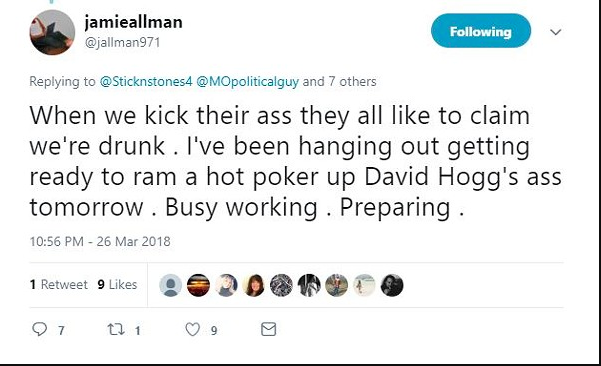Expand the 'and 7 others' reply list
The height and width of the screenshot is (366, 601).
[x=340, y=82]
